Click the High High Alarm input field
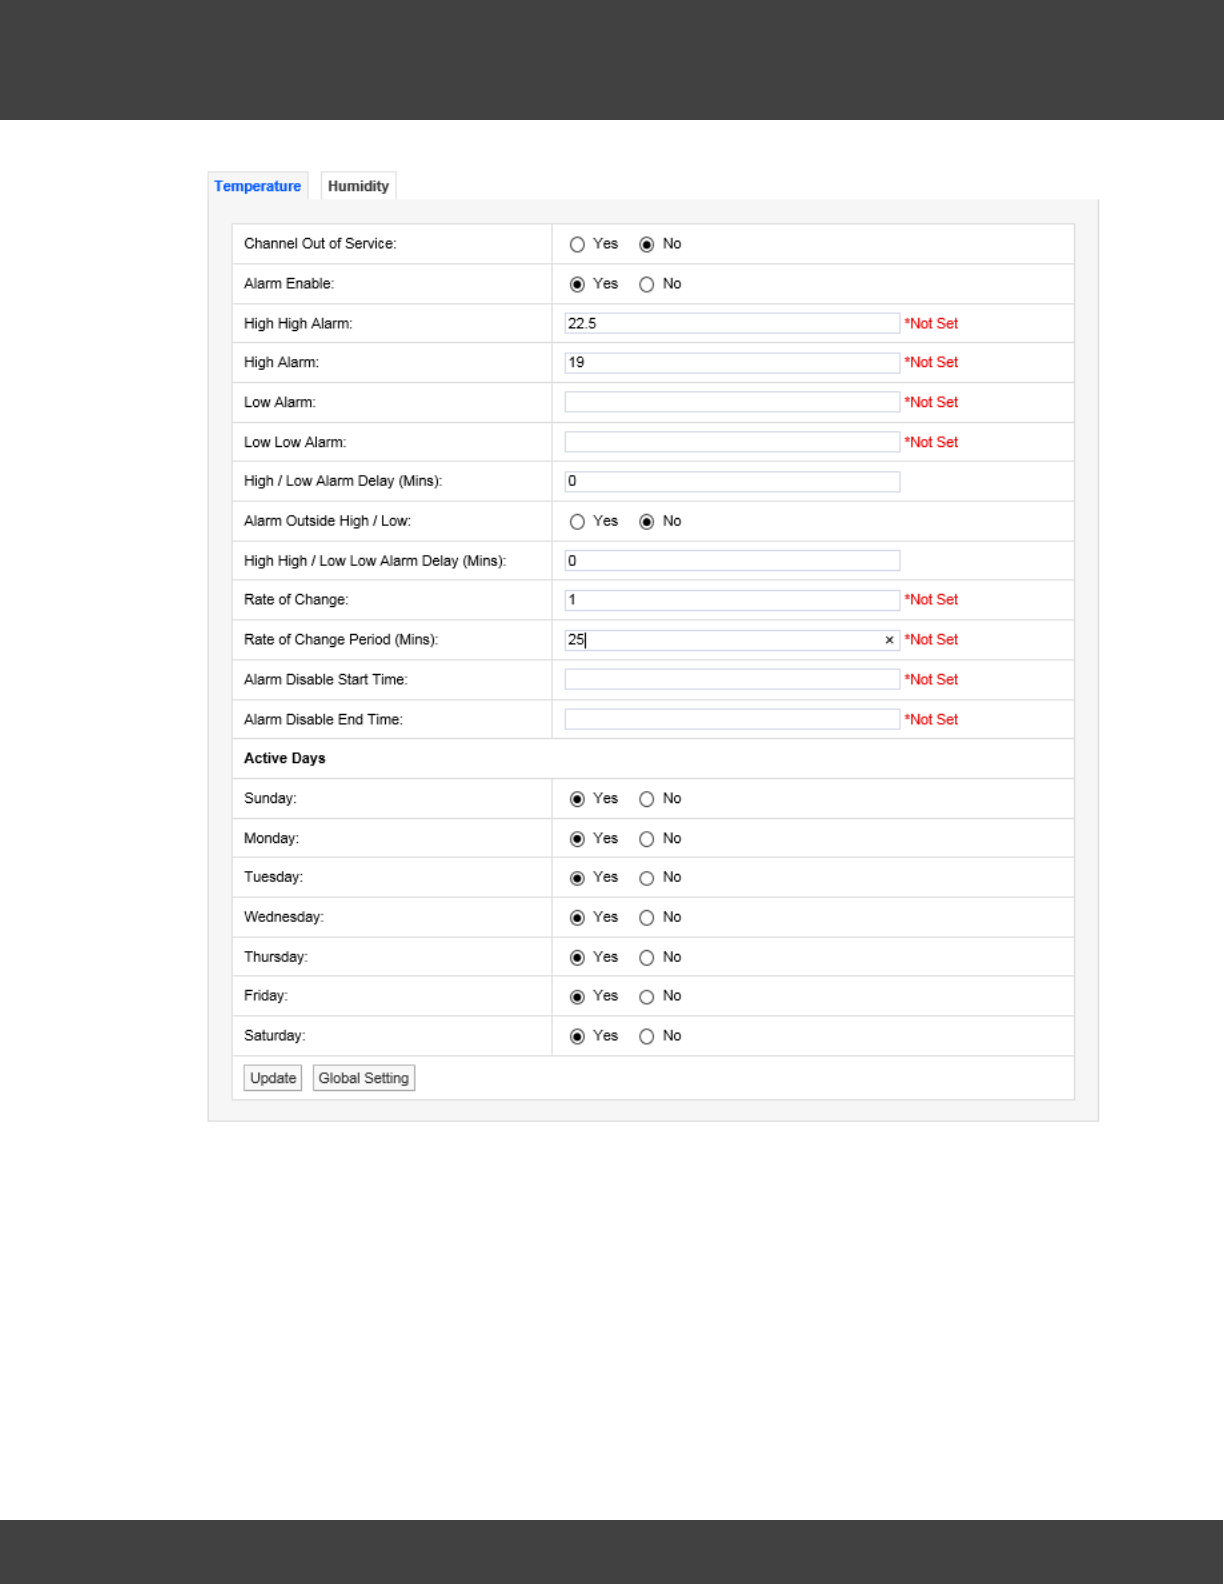Screen dimensions: 1224x1584 coord(731,323)
